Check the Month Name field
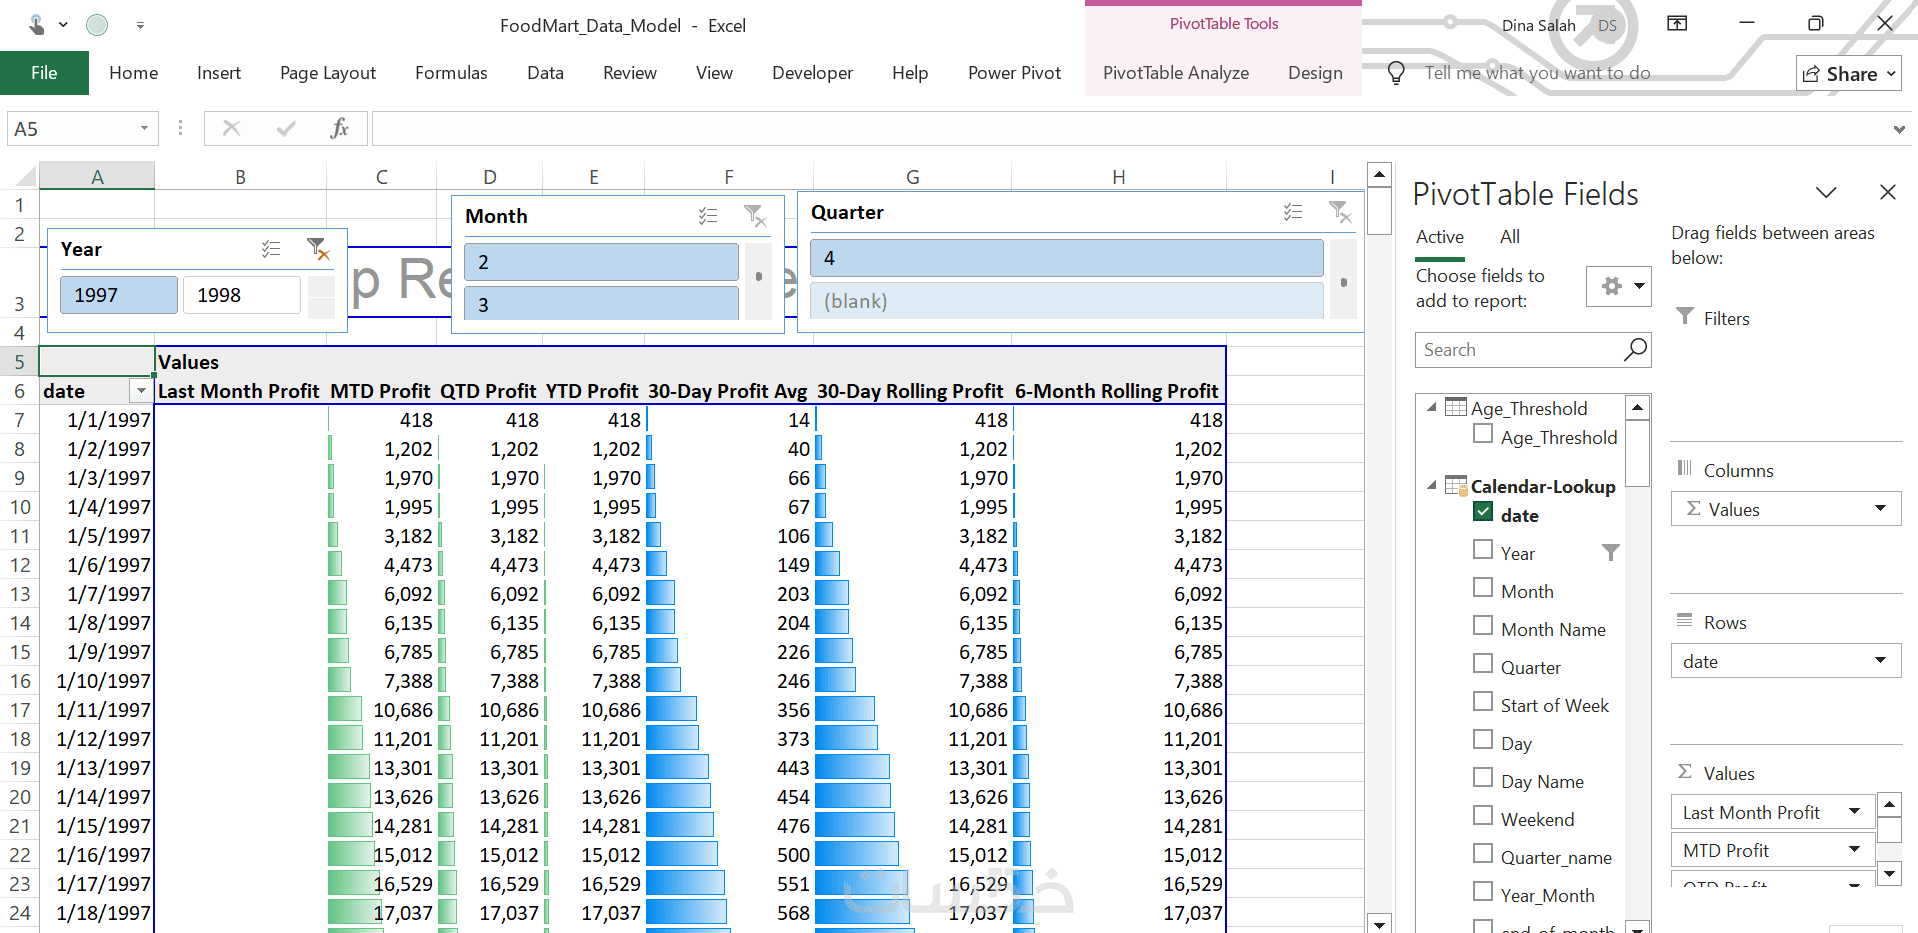 pyautogui.click(x=1483, y=627)
